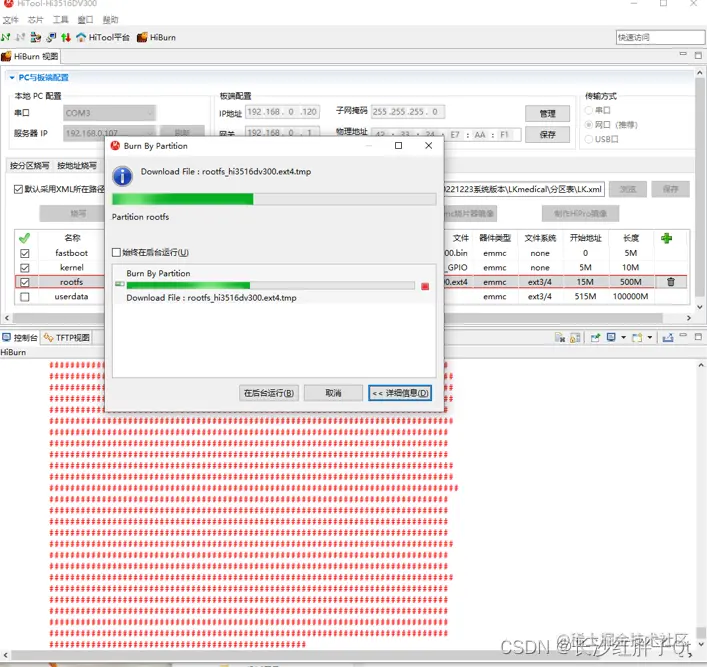Click the green and red transfer arrows icon
The width and height of the screenshot is (707, 667).
(66, 37)
